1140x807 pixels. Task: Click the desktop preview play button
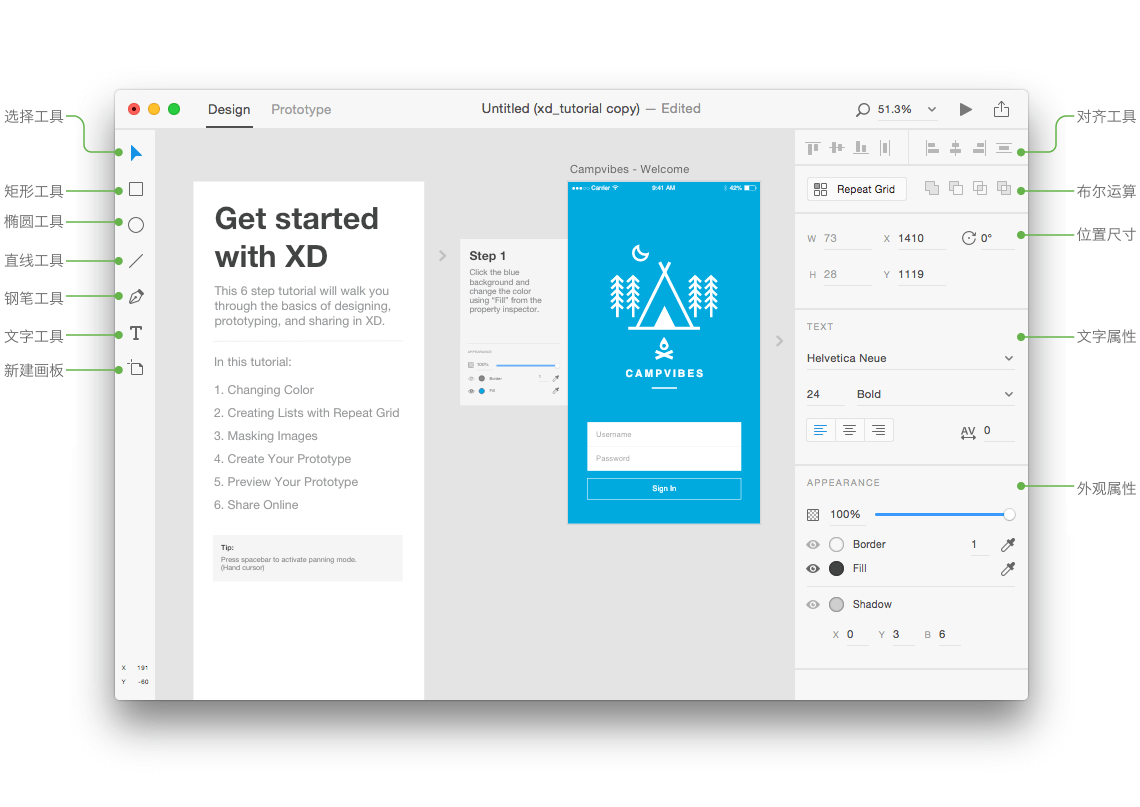(964, 109)
